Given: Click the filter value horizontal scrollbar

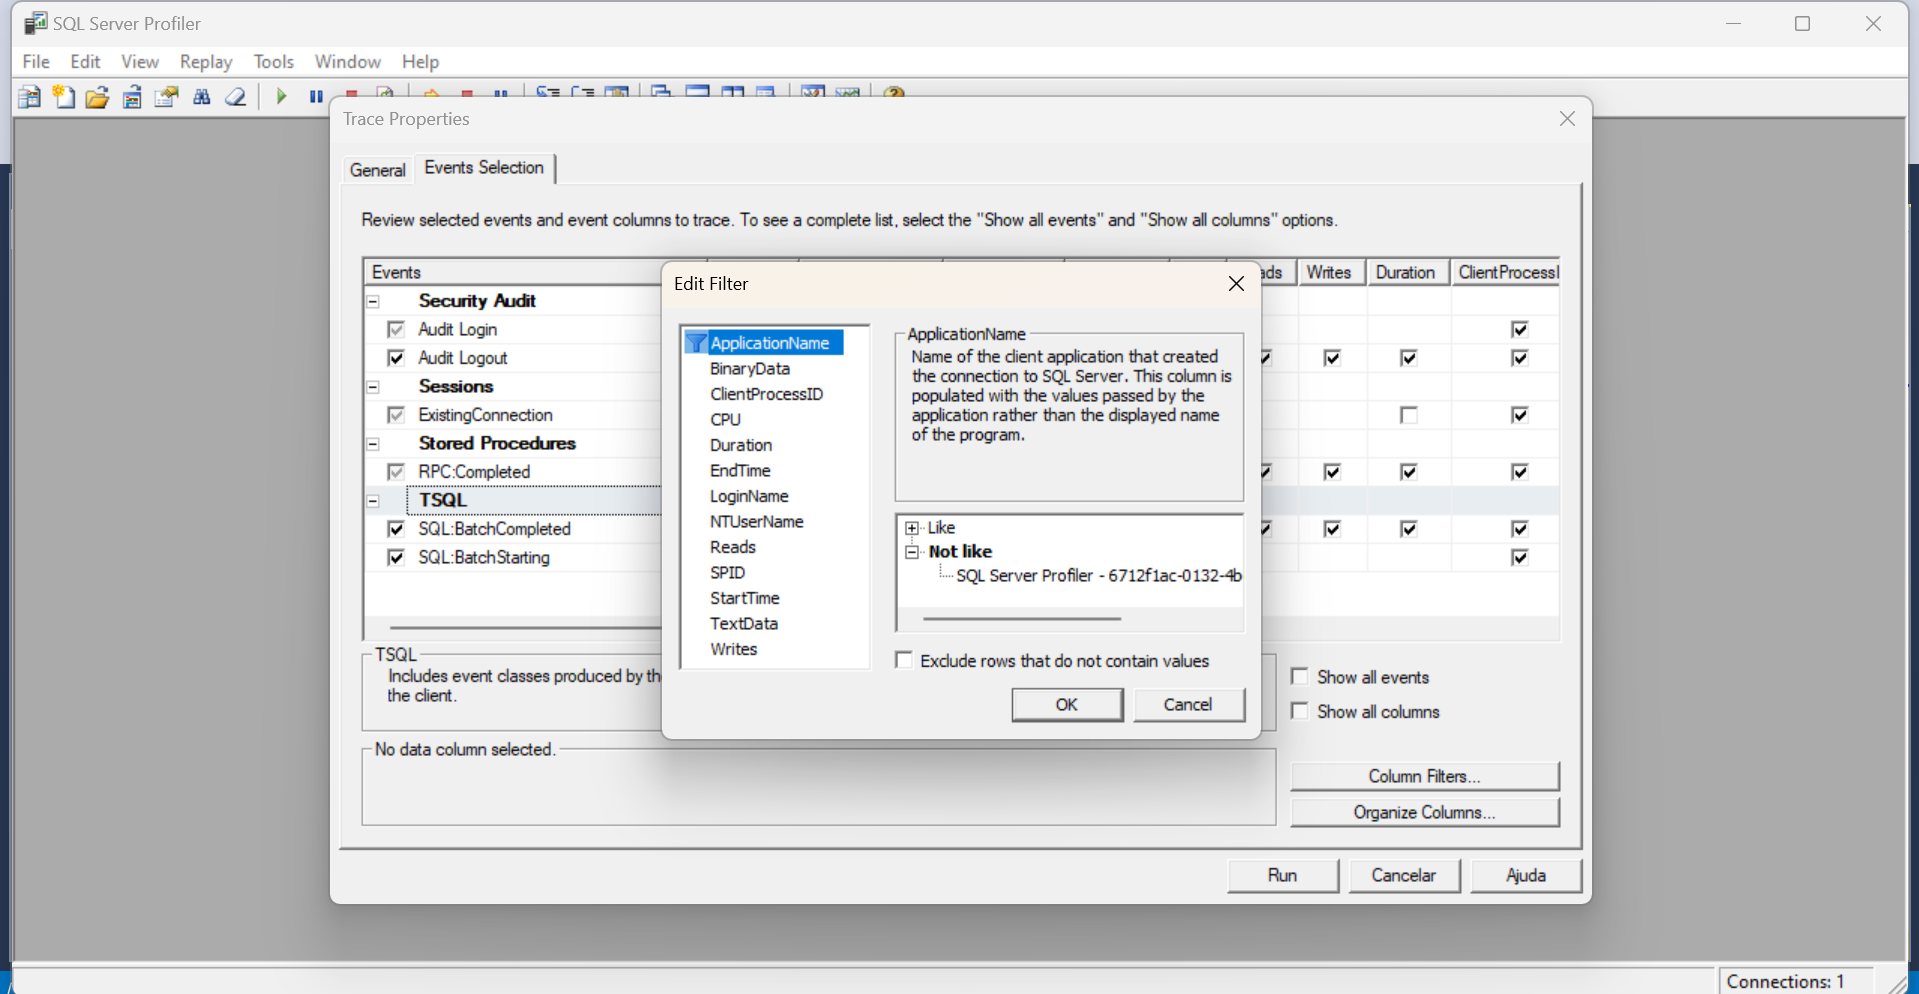Looking at the screenshot, I should pyautogui.click(x=1021, y=619).
